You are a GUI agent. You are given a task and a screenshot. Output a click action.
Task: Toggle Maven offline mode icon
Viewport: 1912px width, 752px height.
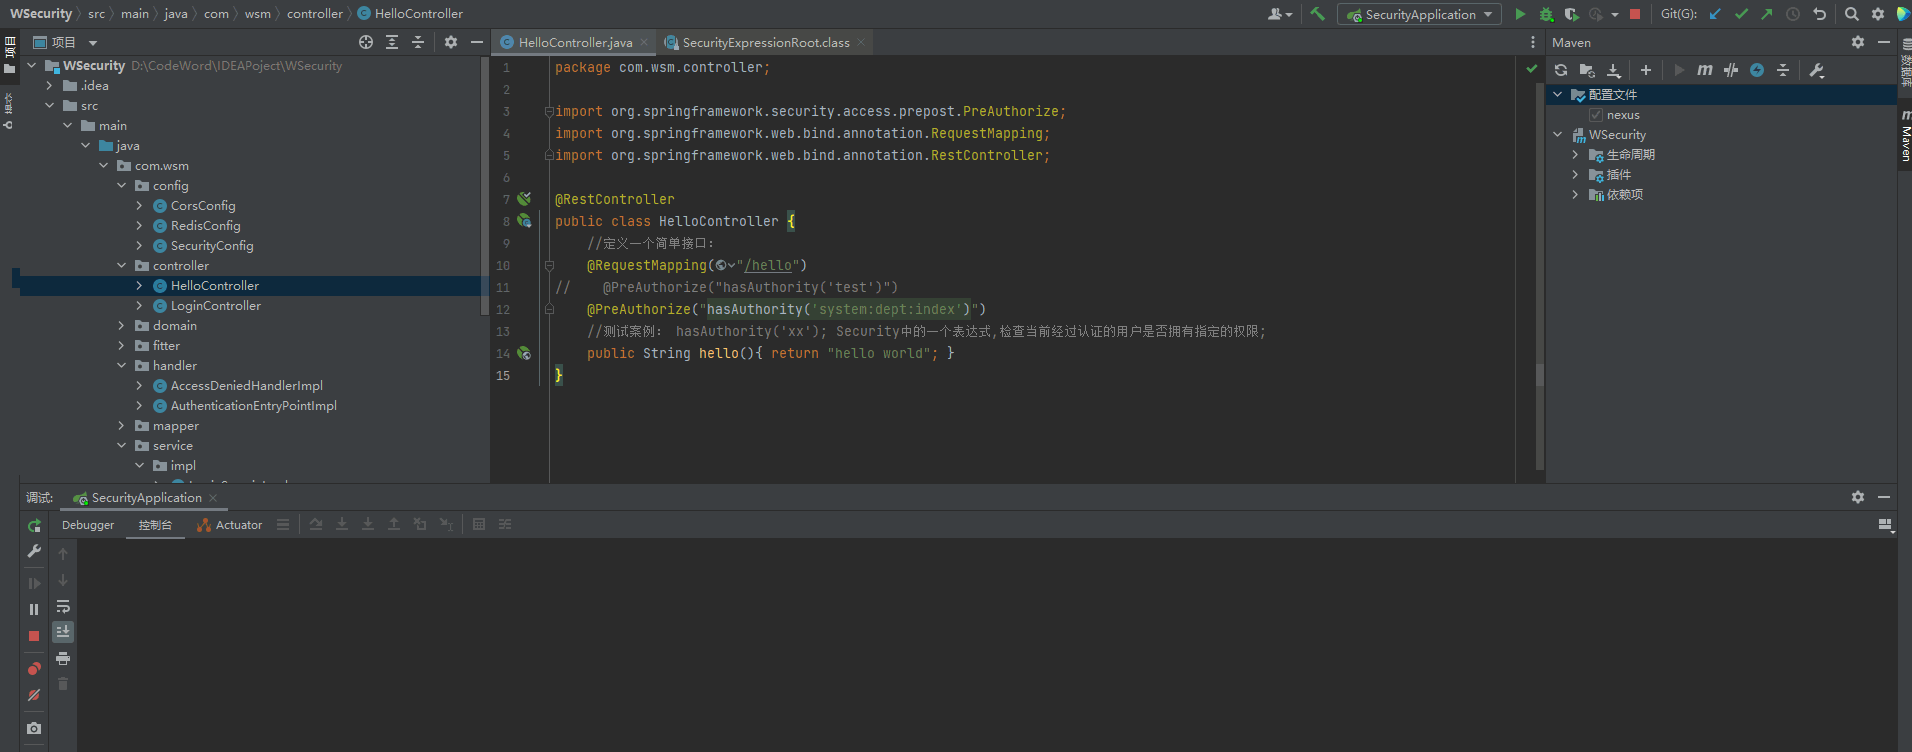point(1731,70)
